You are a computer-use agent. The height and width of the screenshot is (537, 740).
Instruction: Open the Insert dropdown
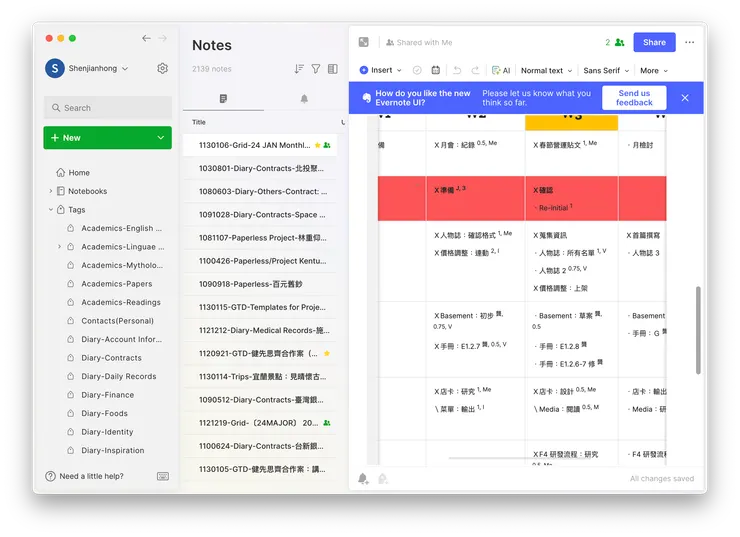pyautogui.click(x=380, y=70)
